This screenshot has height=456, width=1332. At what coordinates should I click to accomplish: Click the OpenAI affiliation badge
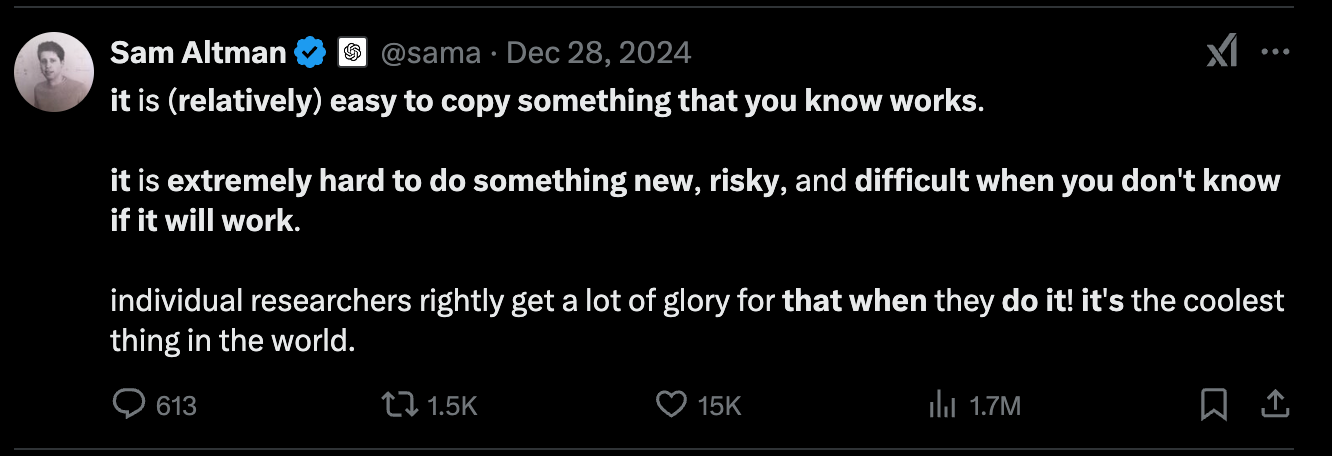[351, 53]
